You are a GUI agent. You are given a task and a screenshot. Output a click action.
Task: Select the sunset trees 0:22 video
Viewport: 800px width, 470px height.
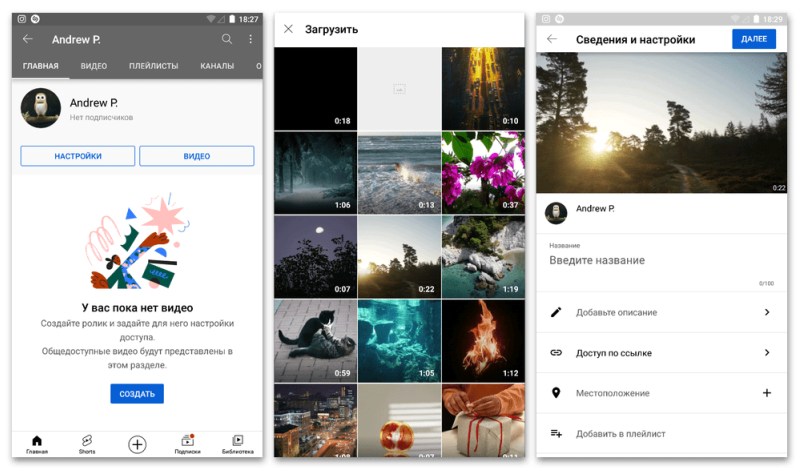399,257
